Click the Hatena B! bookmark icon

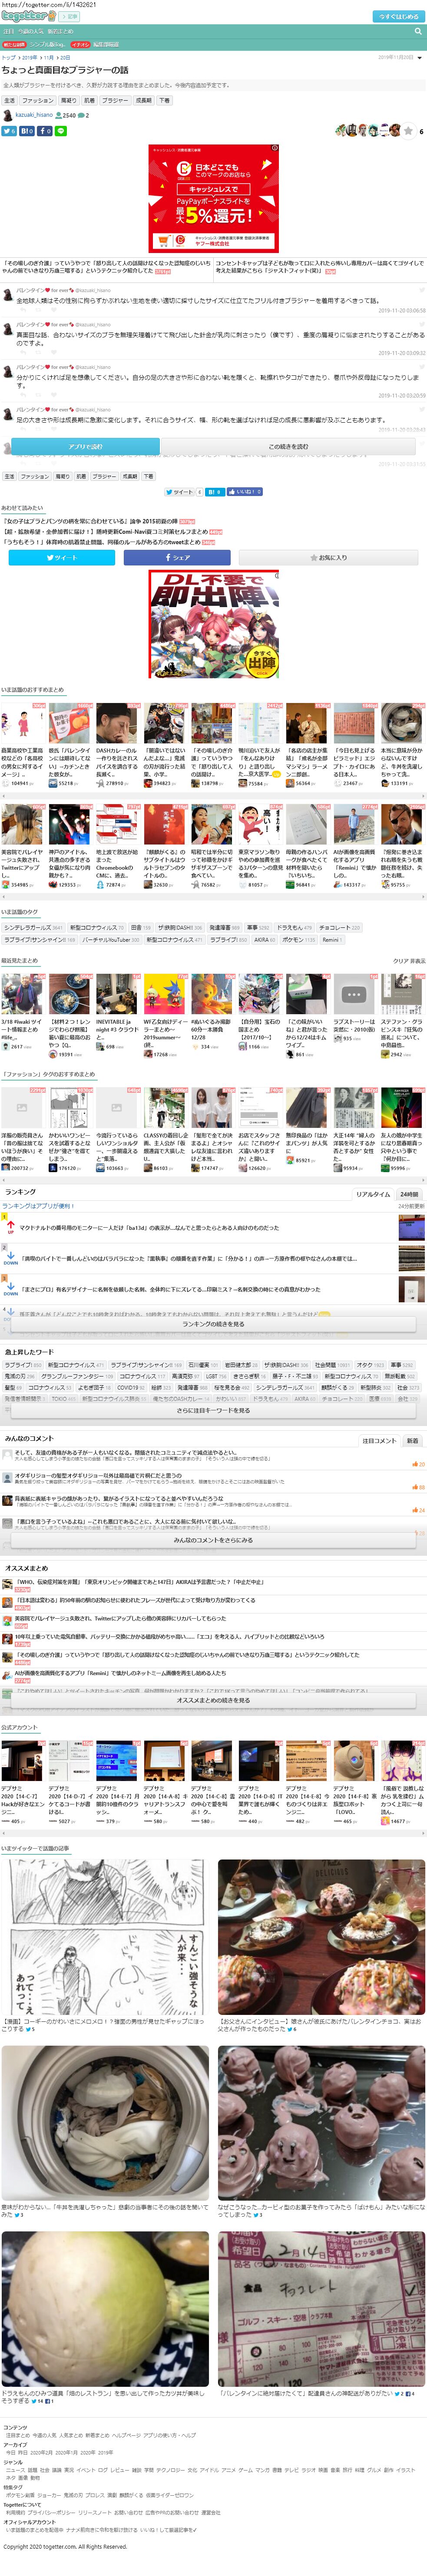point(27,131)
